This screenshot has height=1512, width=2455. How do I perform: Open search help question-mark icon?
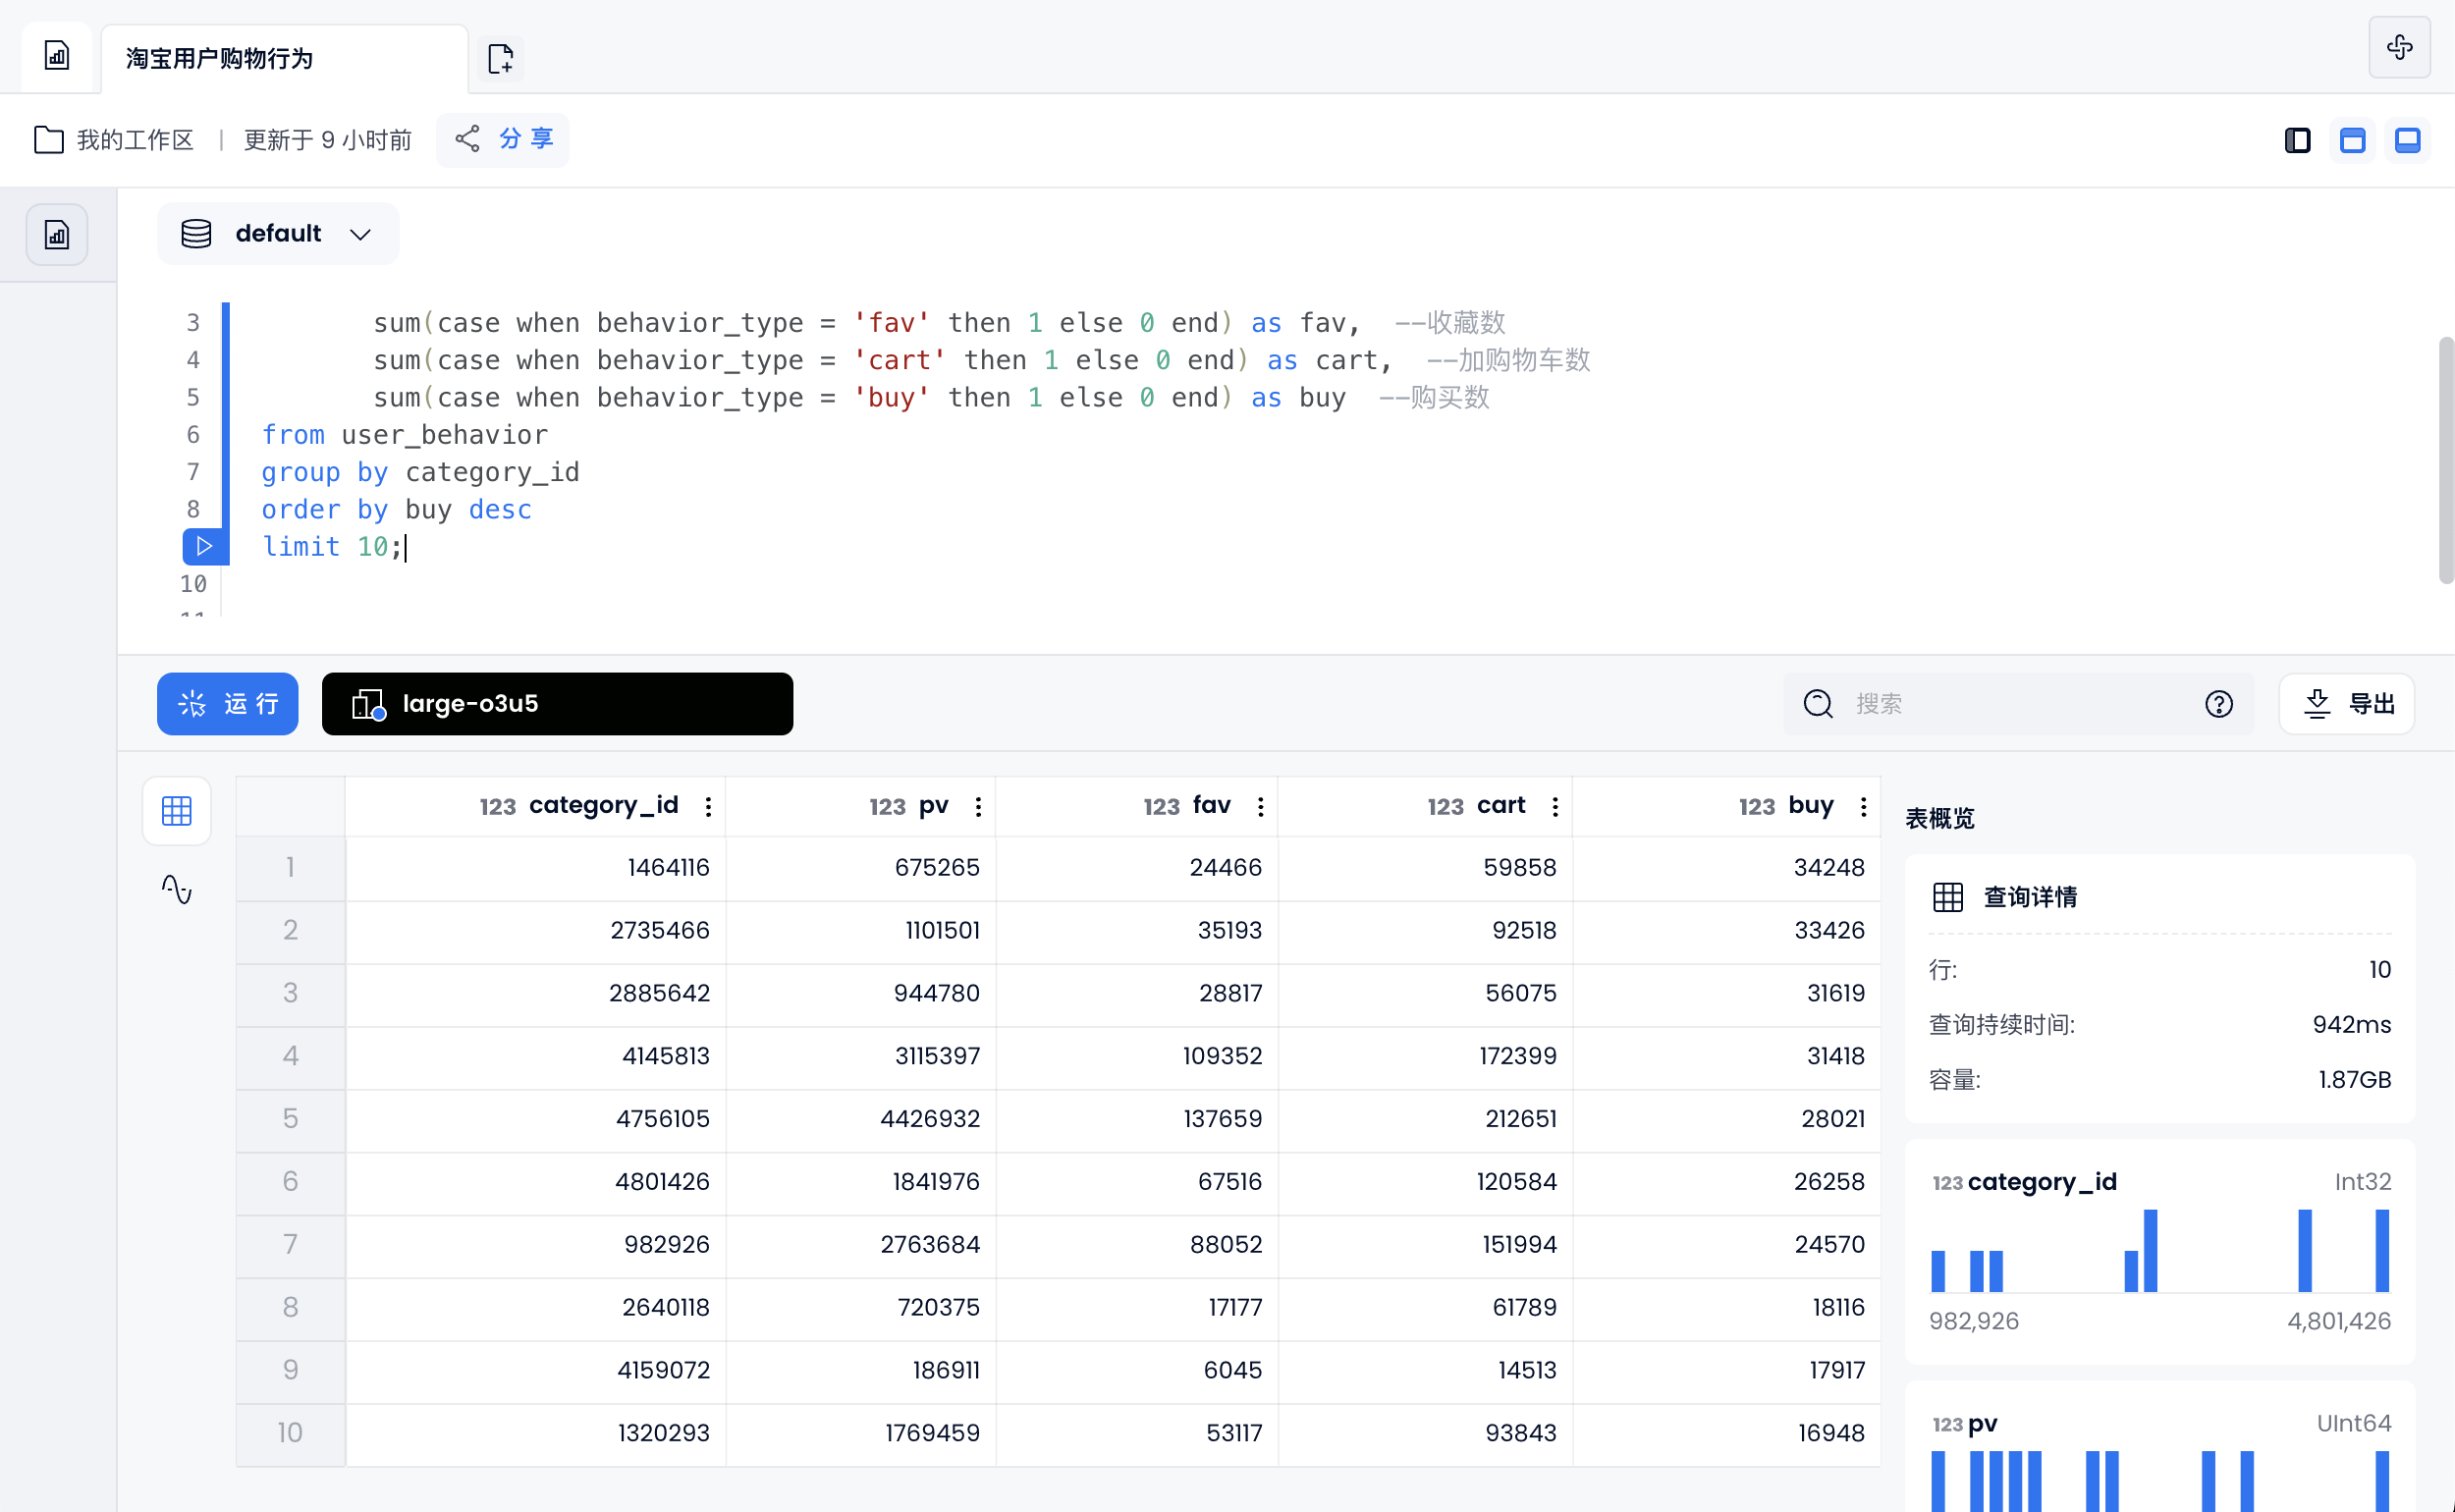2218,703
